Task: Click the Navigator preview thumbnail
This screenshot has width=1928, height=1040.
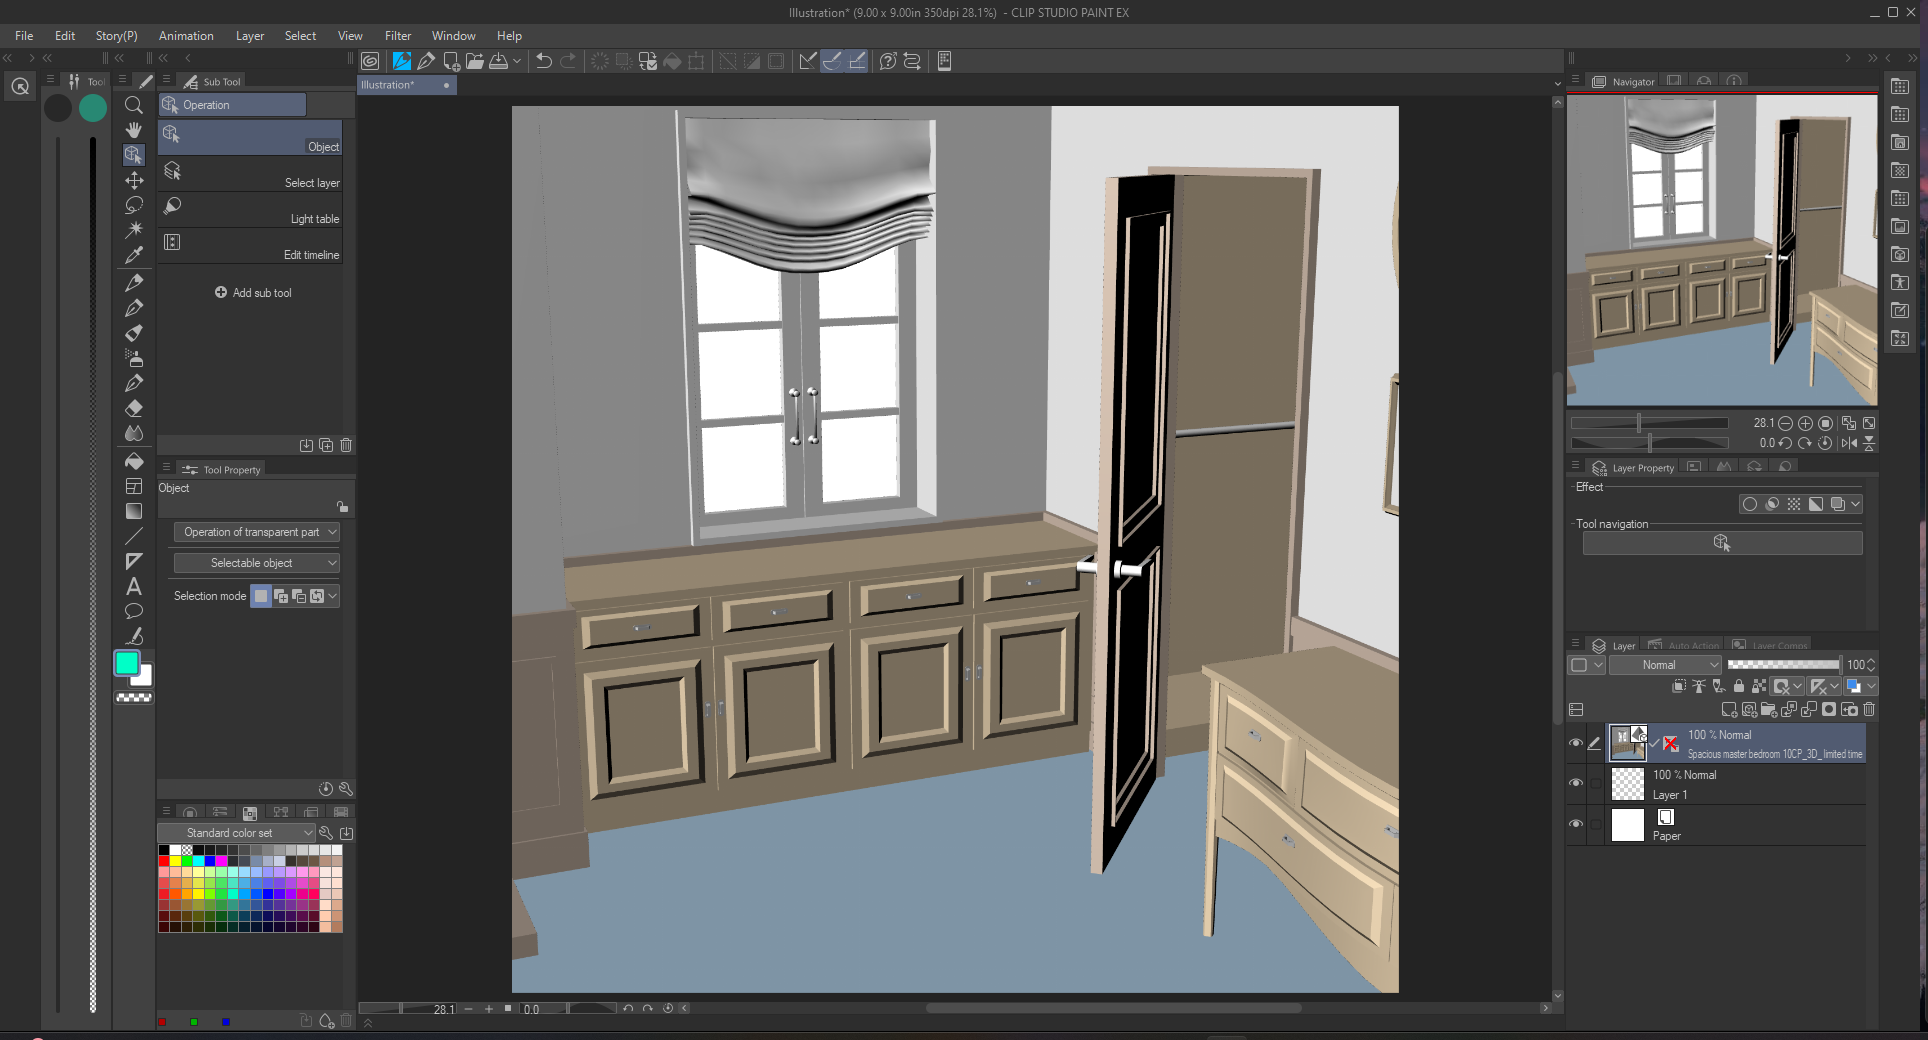Action: point(1722,250)
